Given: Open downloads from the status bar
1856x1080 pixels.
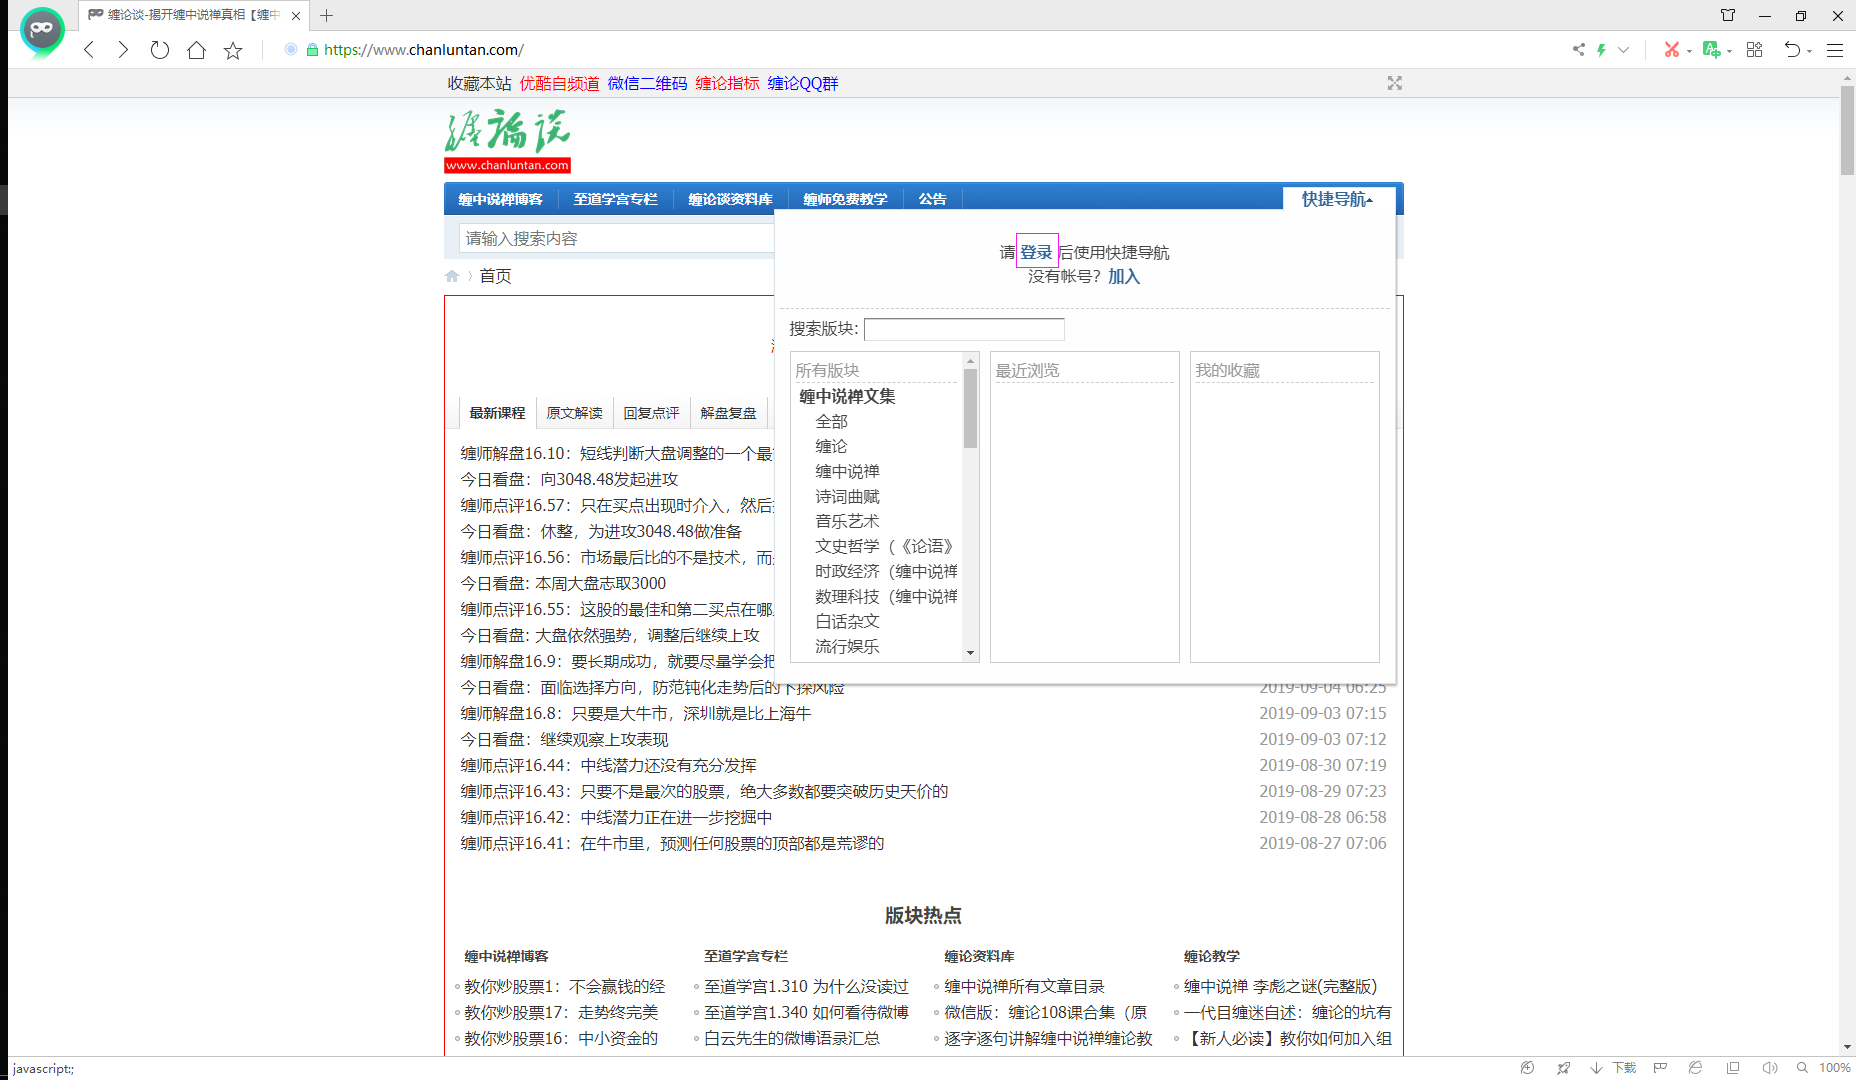Looking at the screenshot, I should pyautogui.click(x=1613, y=1068).
